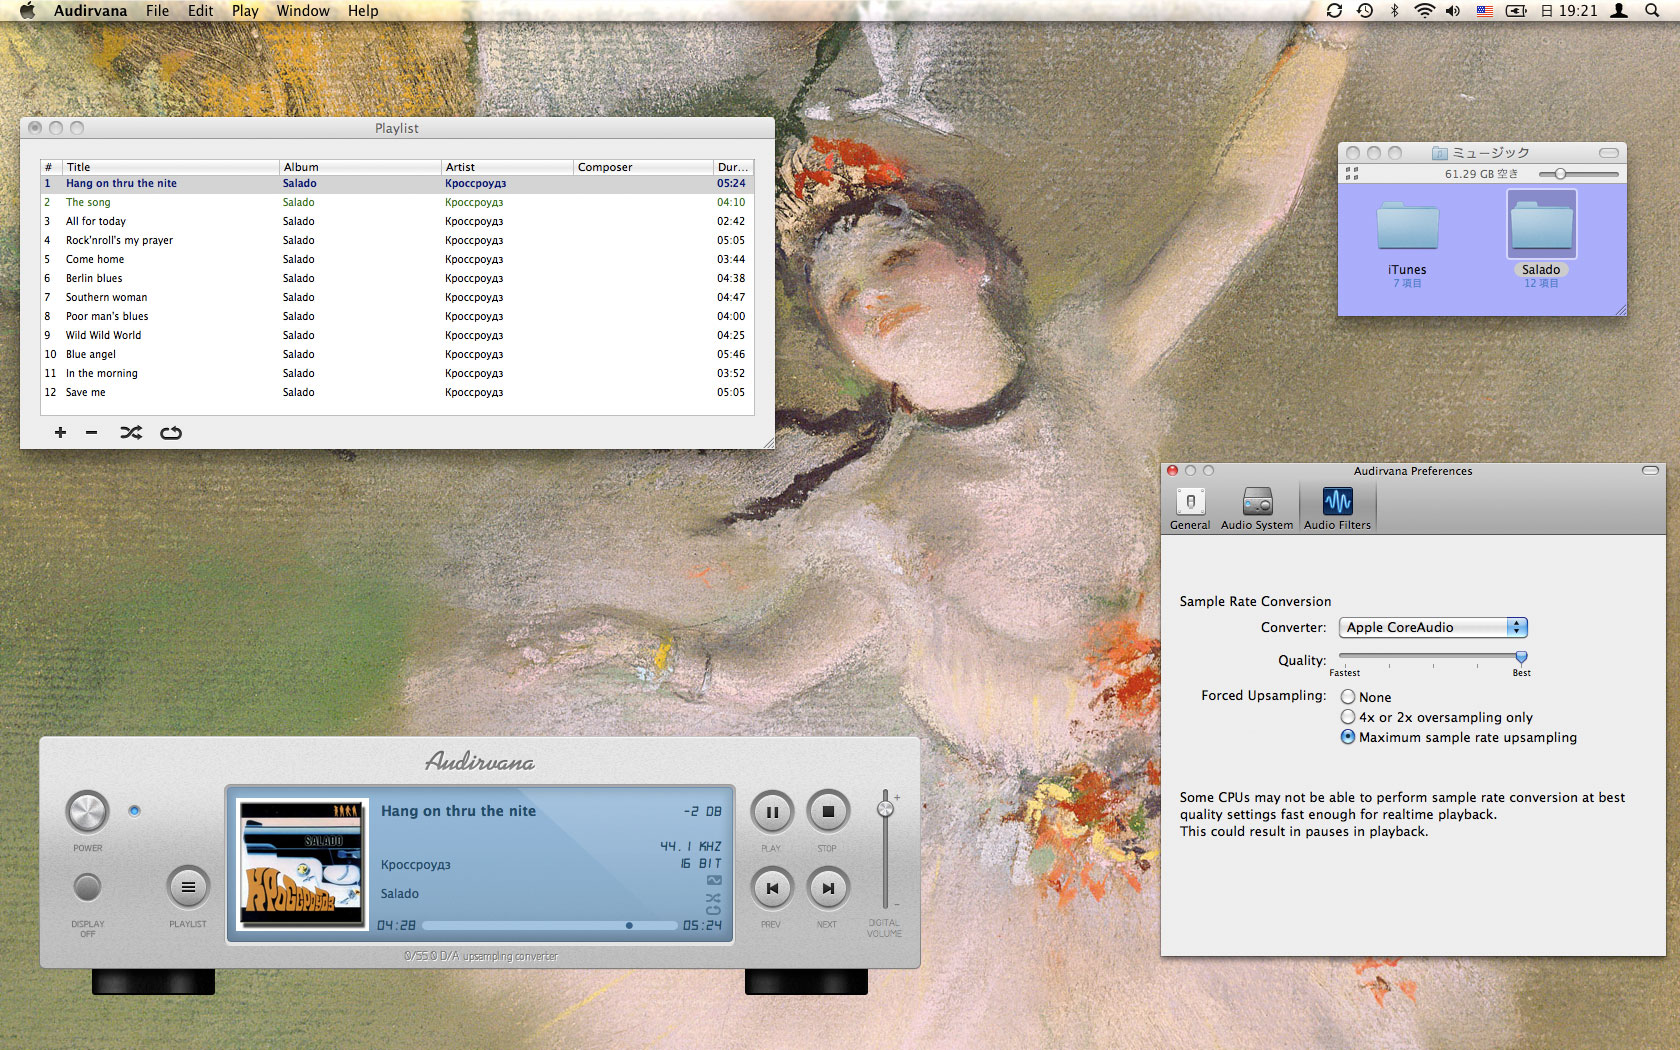Remove a track with the minus button

[91, 433]
